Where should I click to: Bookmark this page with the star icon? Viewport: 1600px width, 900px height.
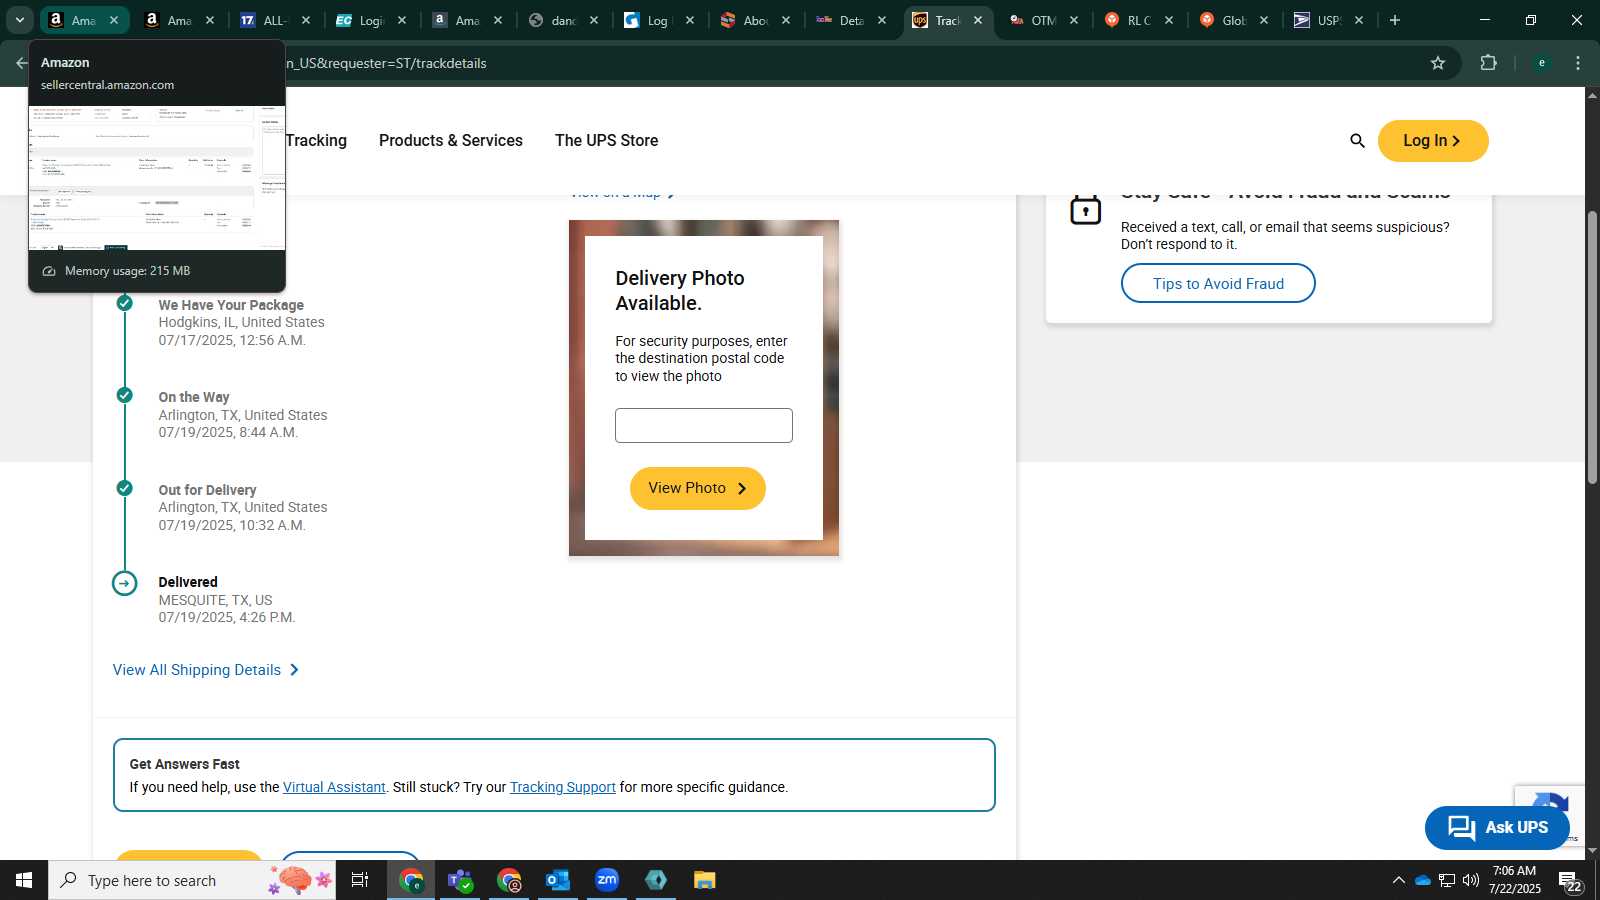(1438, 63)
